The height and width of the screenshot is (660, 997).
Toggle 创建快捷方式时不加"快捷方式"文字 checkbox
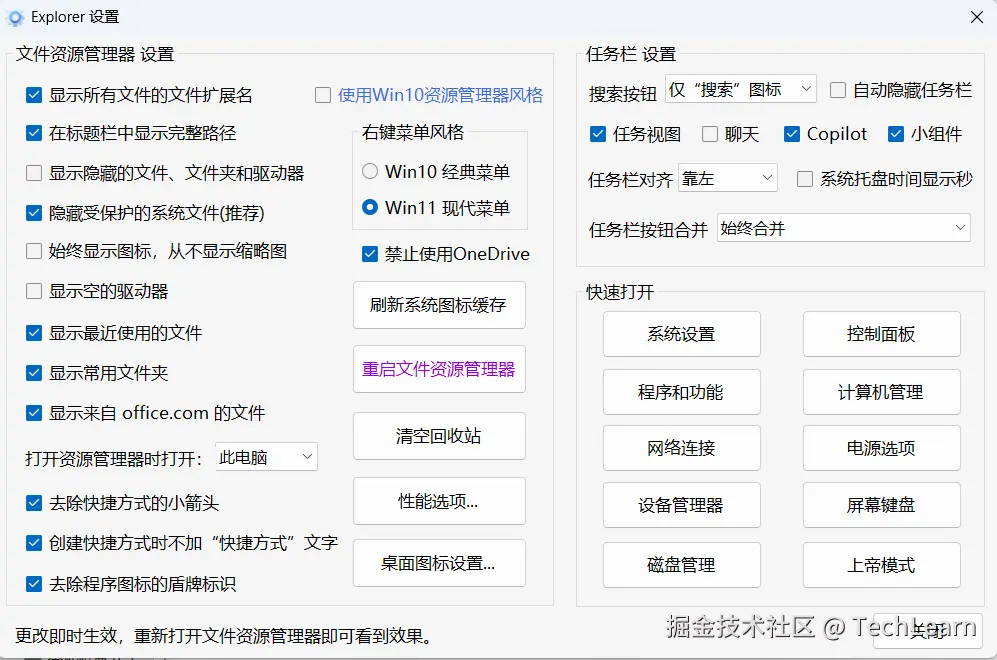[34, 543]
